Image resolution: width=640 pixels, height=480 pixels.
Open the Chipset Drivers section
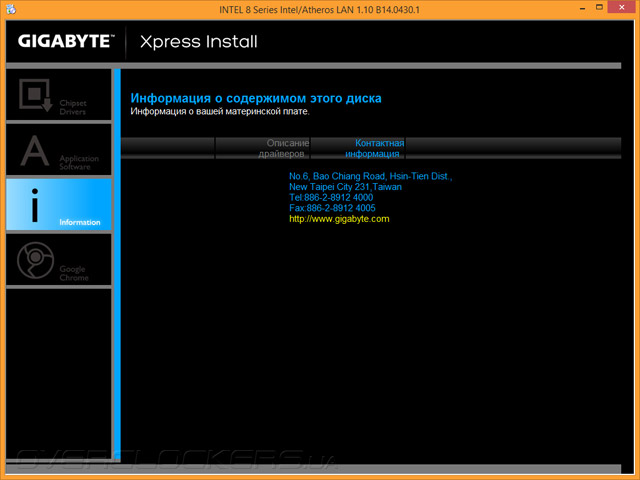59,95
